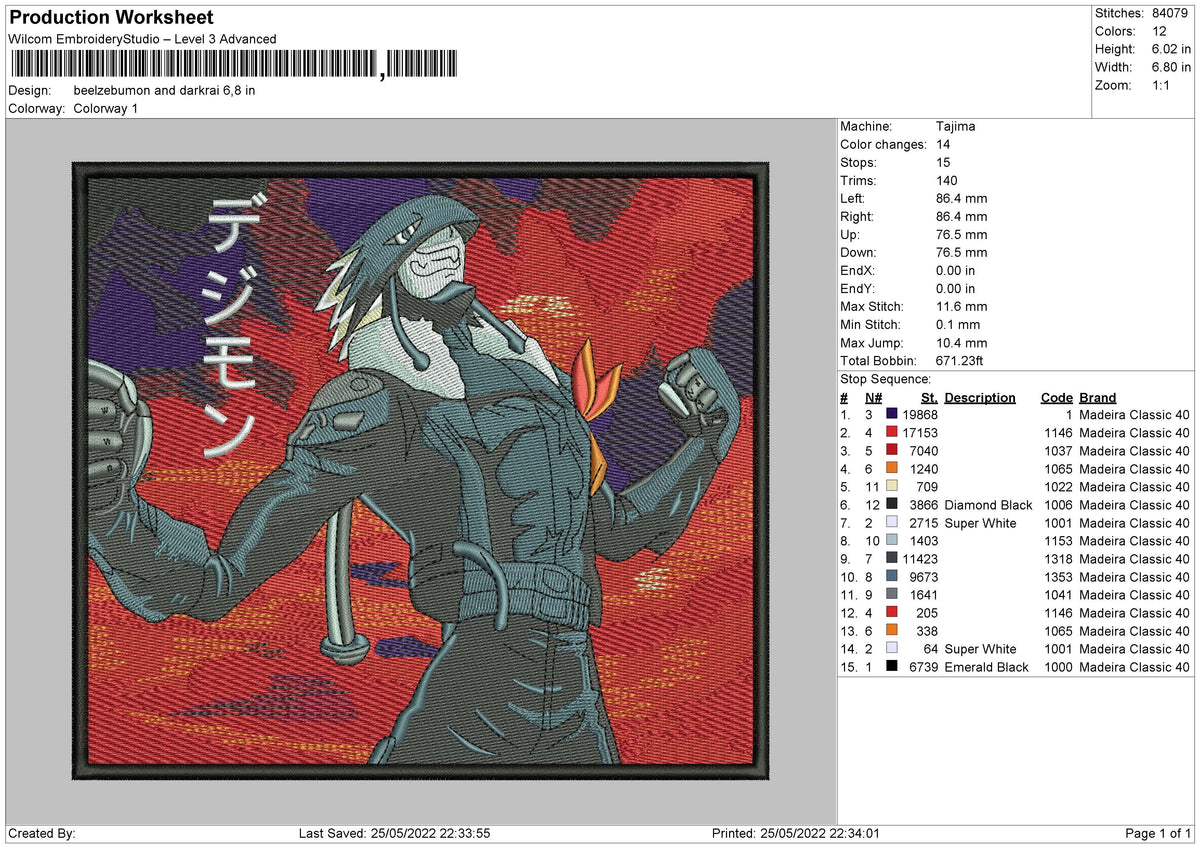Click the Description column header
Screen dimensions: 1200x848
tap(980, 398)
